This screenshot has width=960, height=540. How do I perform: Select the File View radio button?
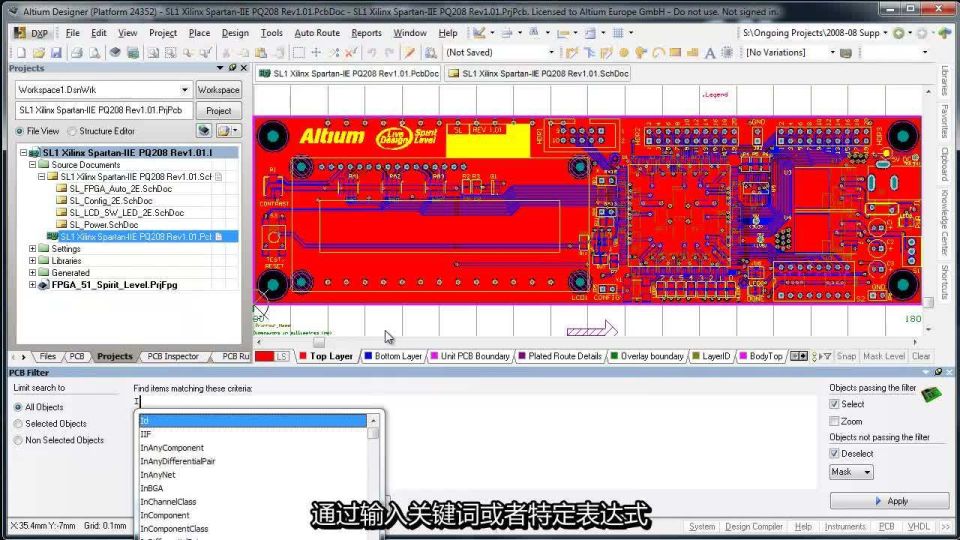(x=20, y=131)
